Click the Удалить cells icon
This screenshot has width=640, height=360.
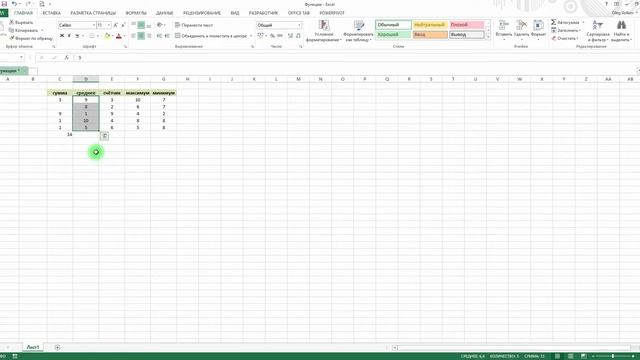tap(521, 25)
